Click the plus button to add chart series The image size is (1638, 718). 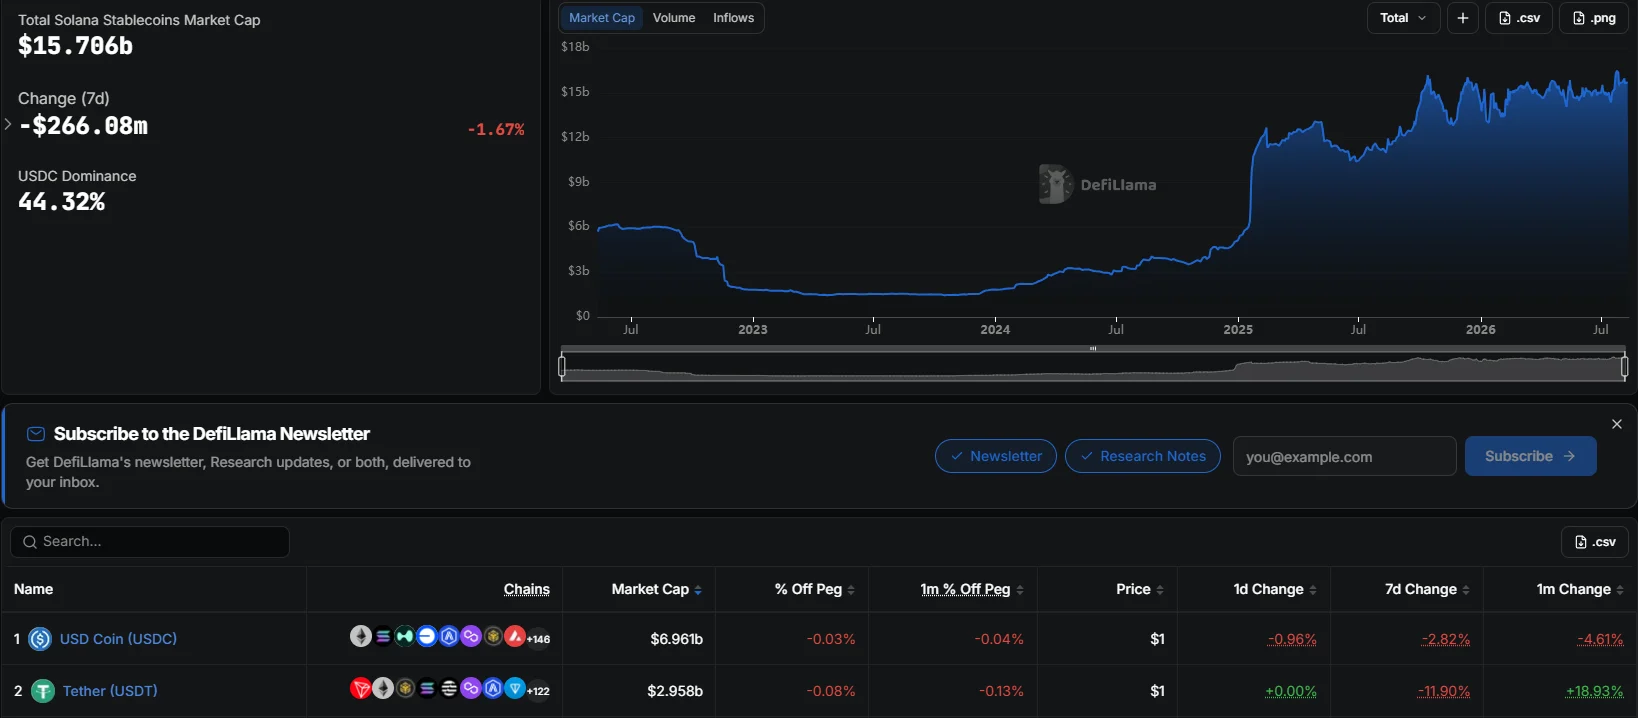point(1463,18)
